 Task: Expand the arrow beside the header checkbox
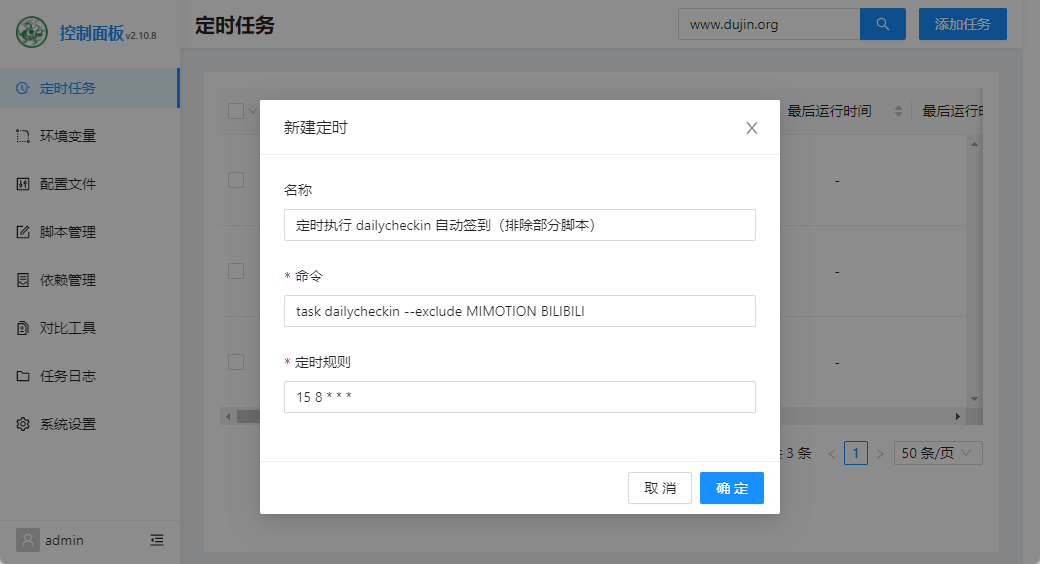(253, 111)
